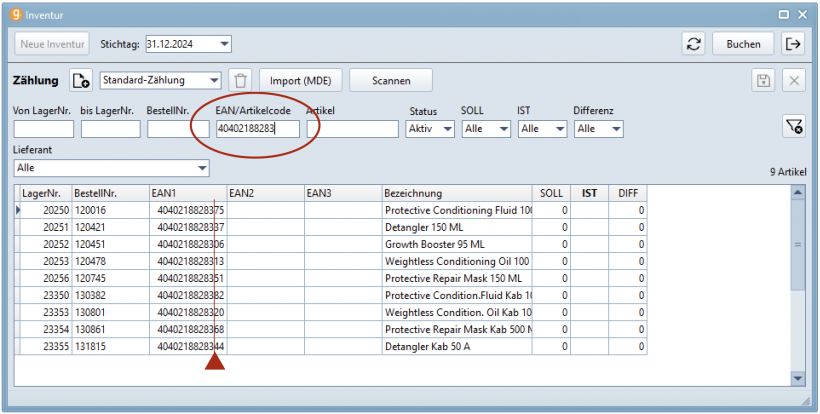Open the Lieferant dropdown
This screenshot has width=820, height=414.
202,168
